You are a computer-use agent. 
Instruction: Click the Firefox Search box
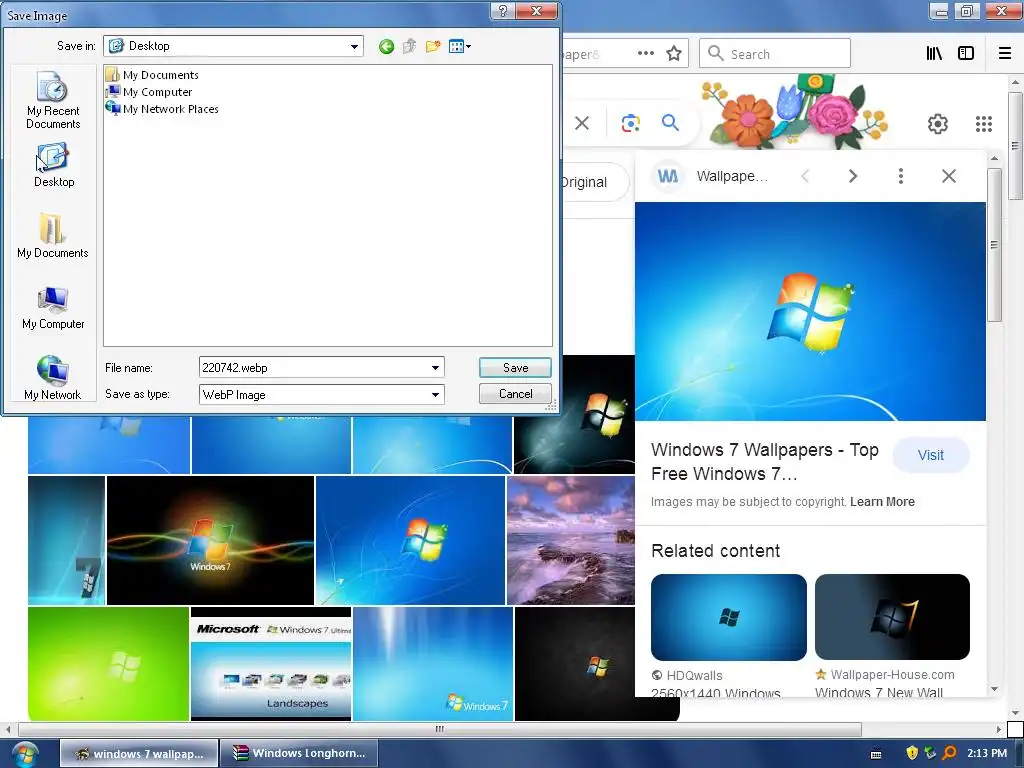[775, 54]
